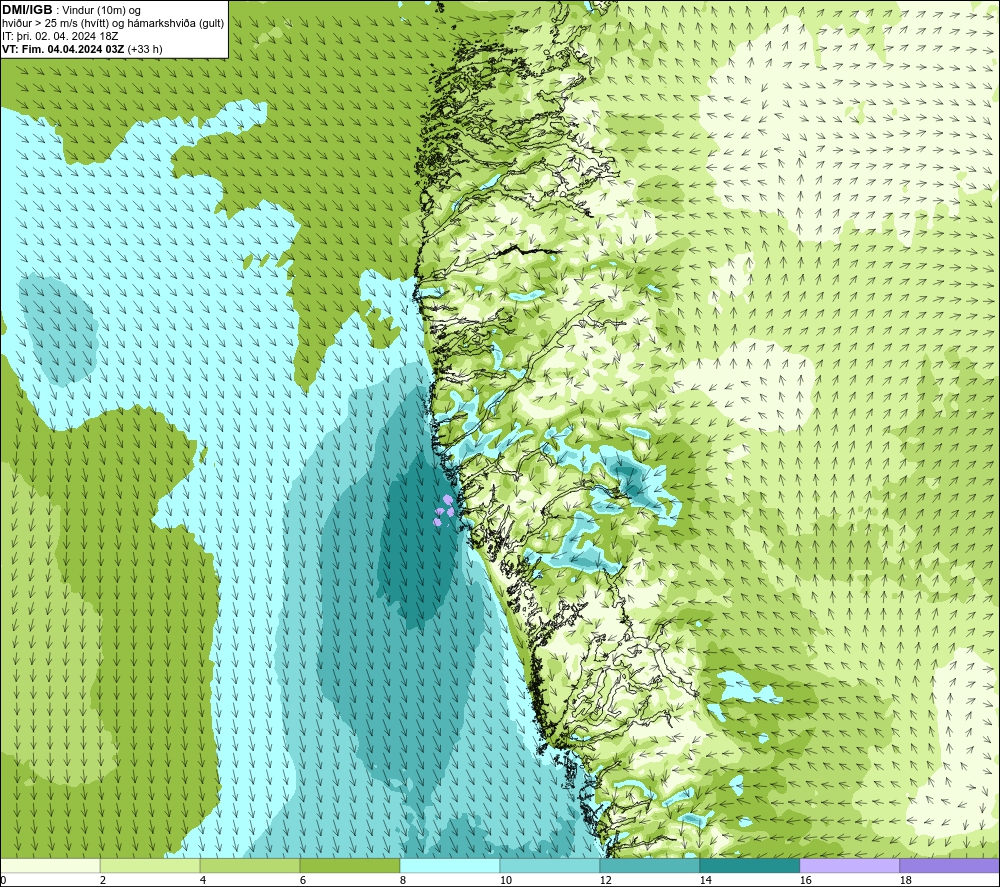Click the legend scale value '6'

coord(303,881)
